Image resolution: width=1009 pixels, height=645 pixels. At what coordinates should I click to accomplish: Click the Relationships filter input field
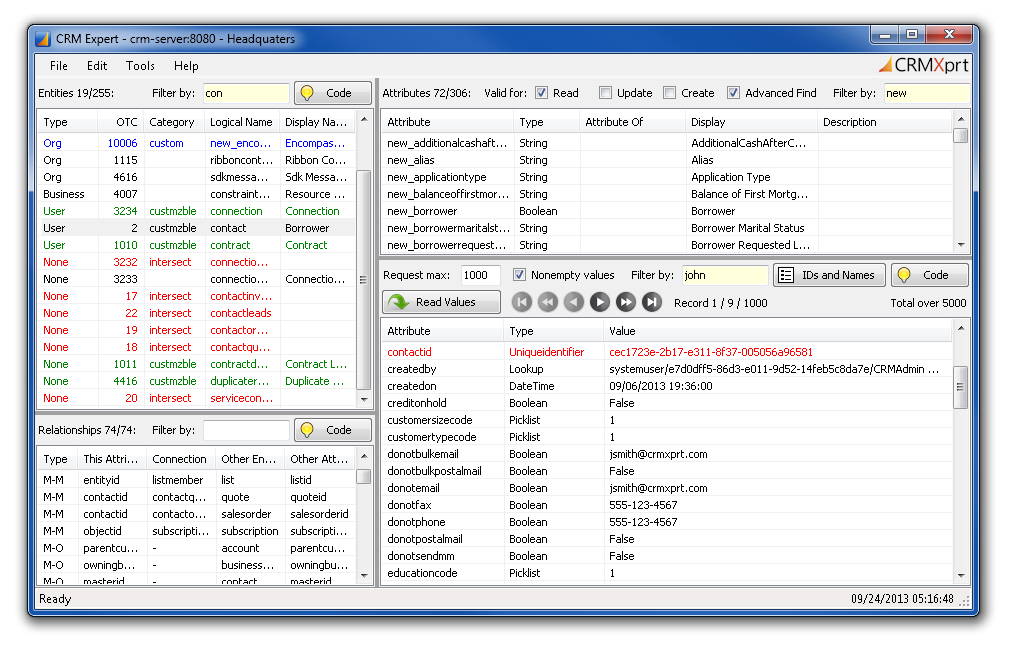[x=246, y=430]
